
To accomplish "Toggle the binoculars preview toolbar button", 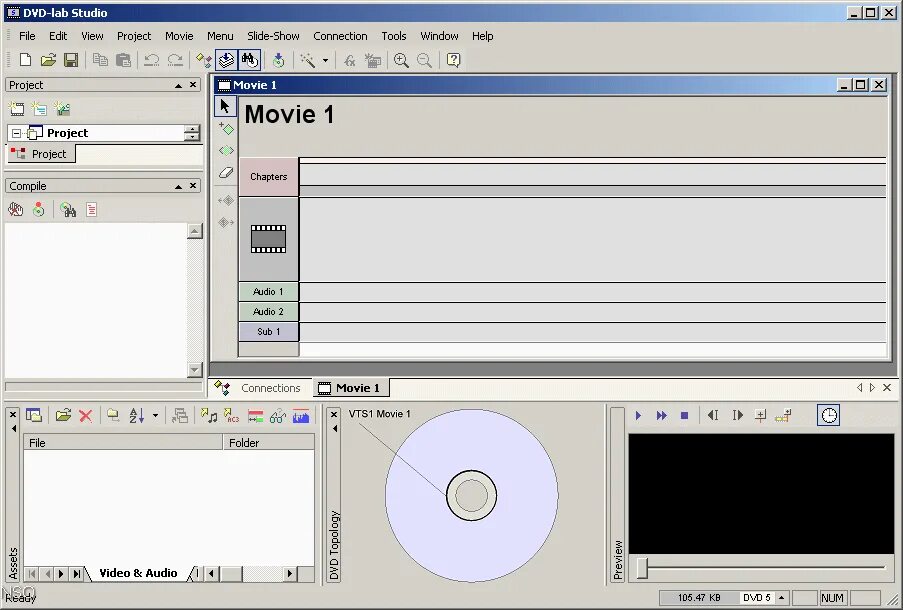I will (x=249, y=60).
